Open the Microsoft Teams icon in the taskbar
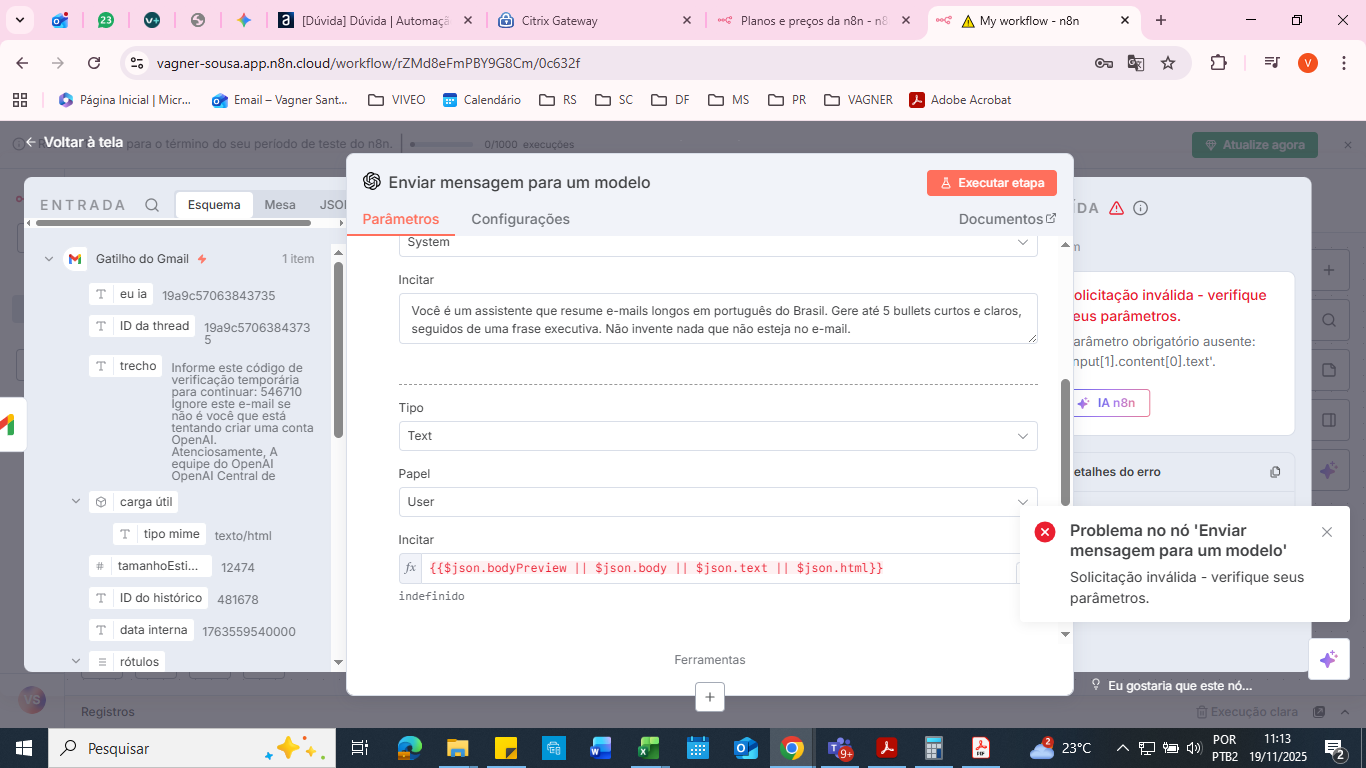This screenshot has height=768, width=1366. click(x=838, y=748)
